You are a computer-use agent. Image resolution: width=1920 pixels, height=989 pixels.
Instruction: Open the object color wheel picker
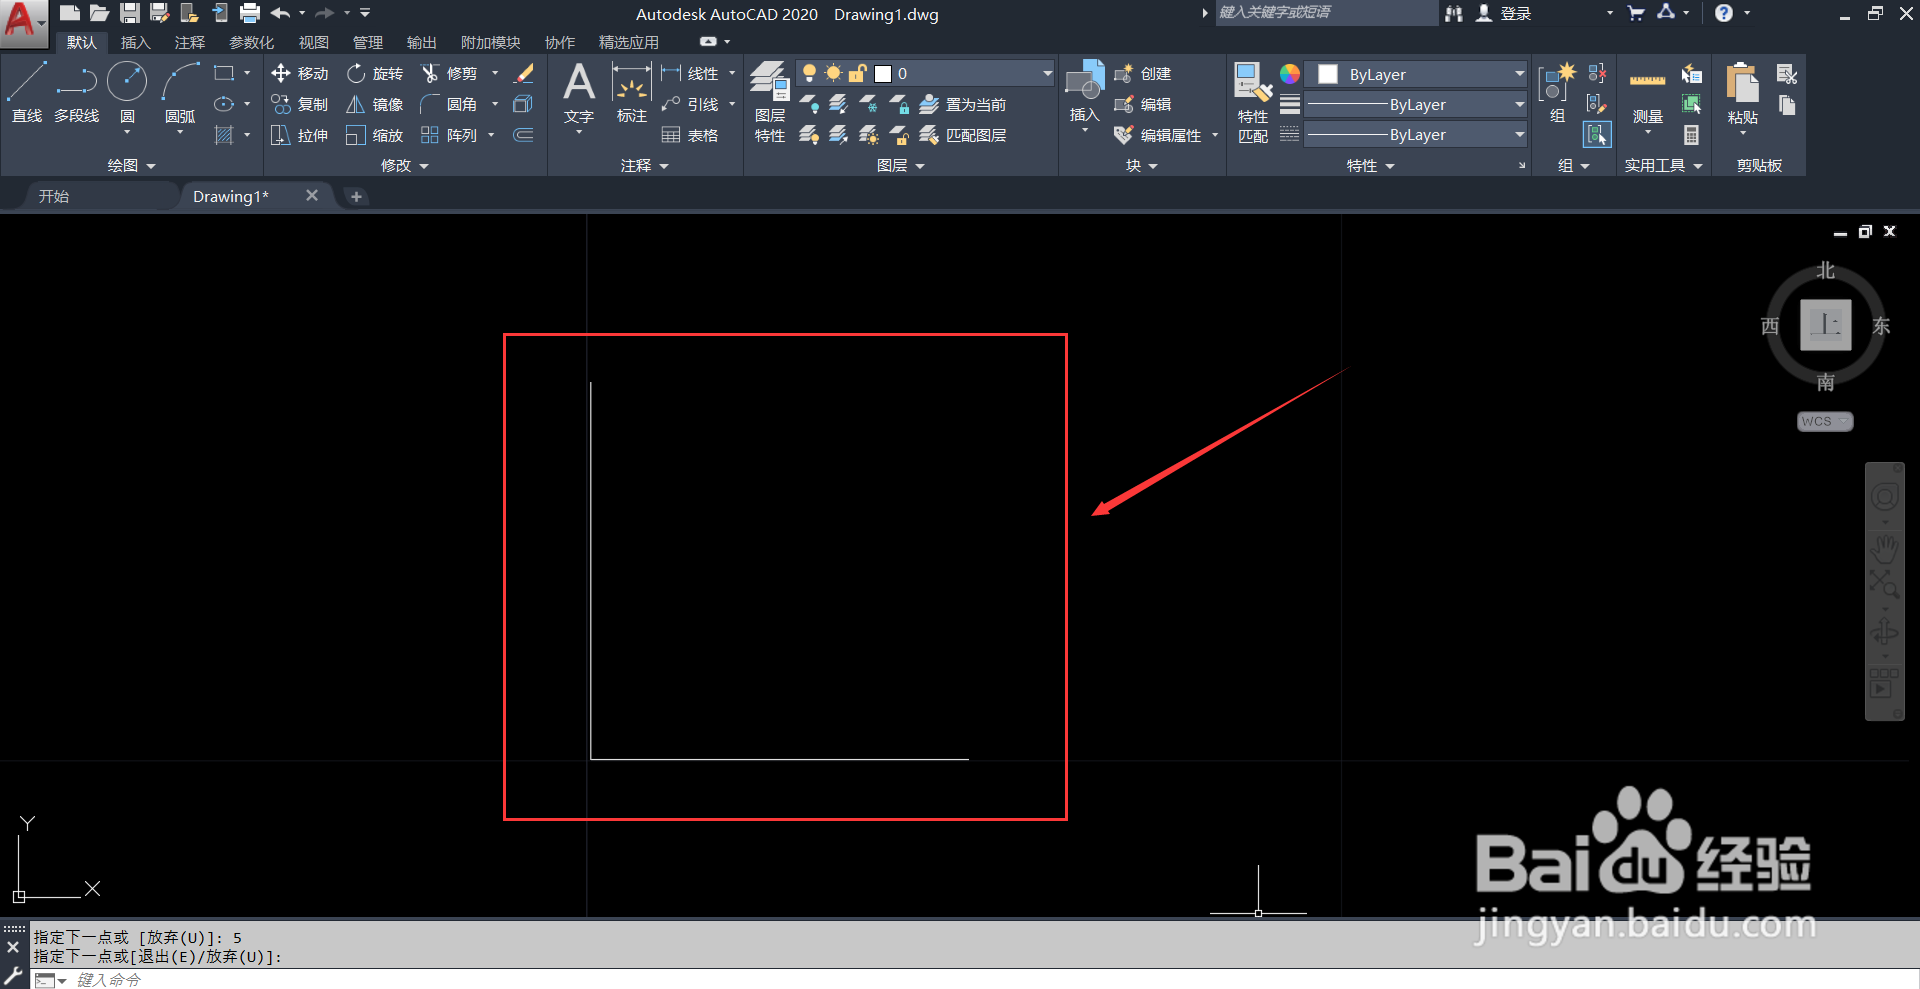tap(1289, 72)
